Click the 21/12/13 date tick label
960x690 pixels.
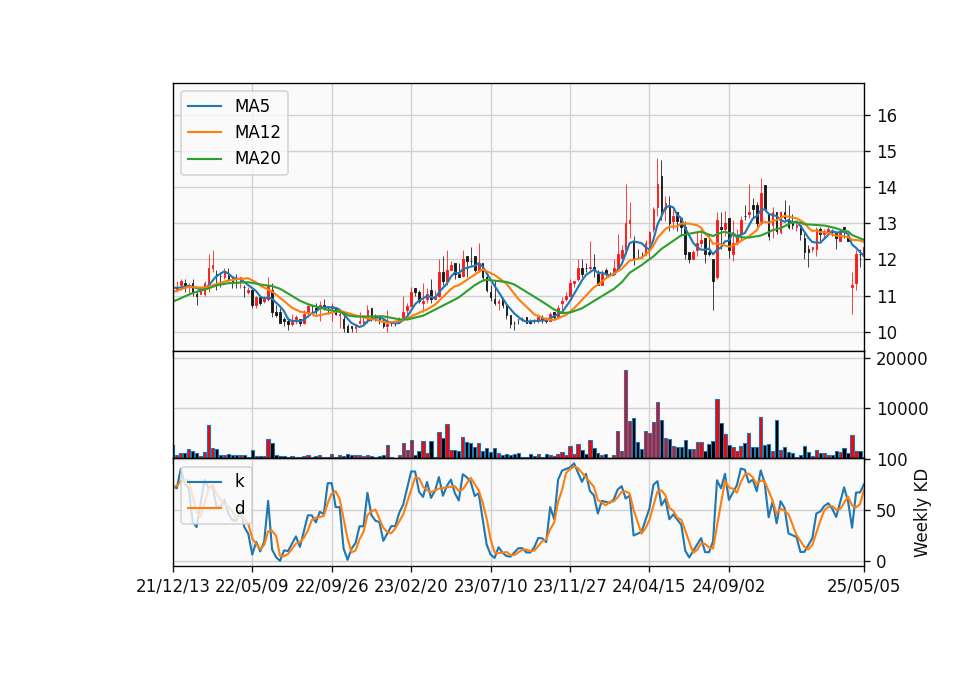(173, 587)
